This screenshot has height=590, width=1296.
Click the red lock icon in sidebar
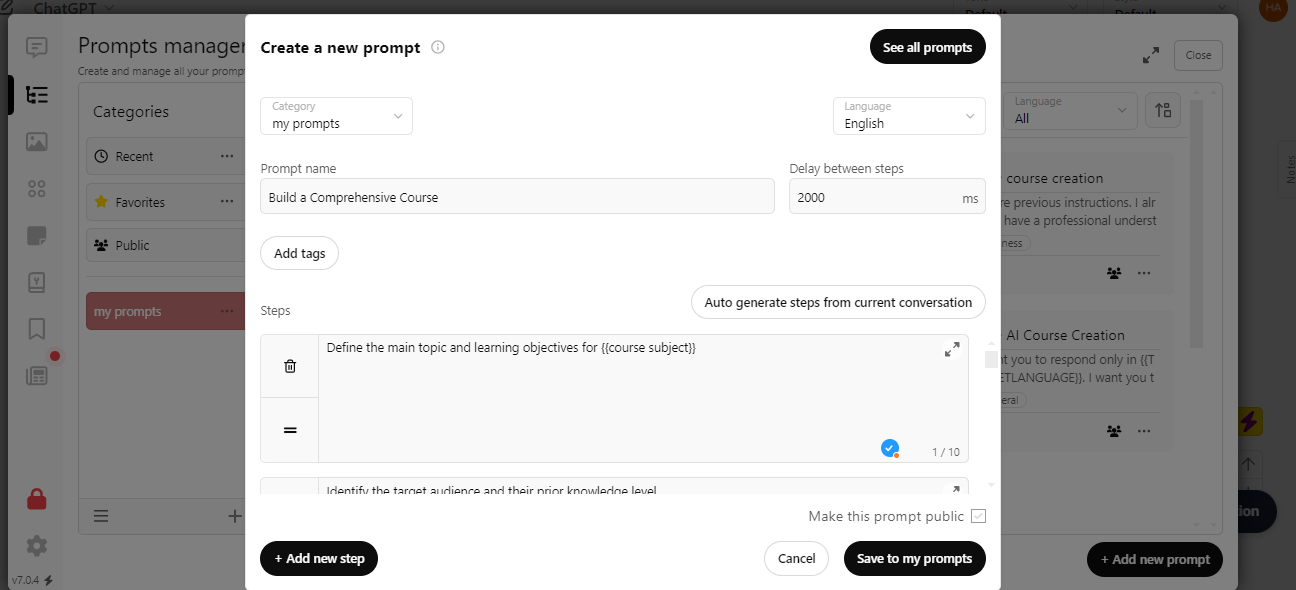point(37,498)
